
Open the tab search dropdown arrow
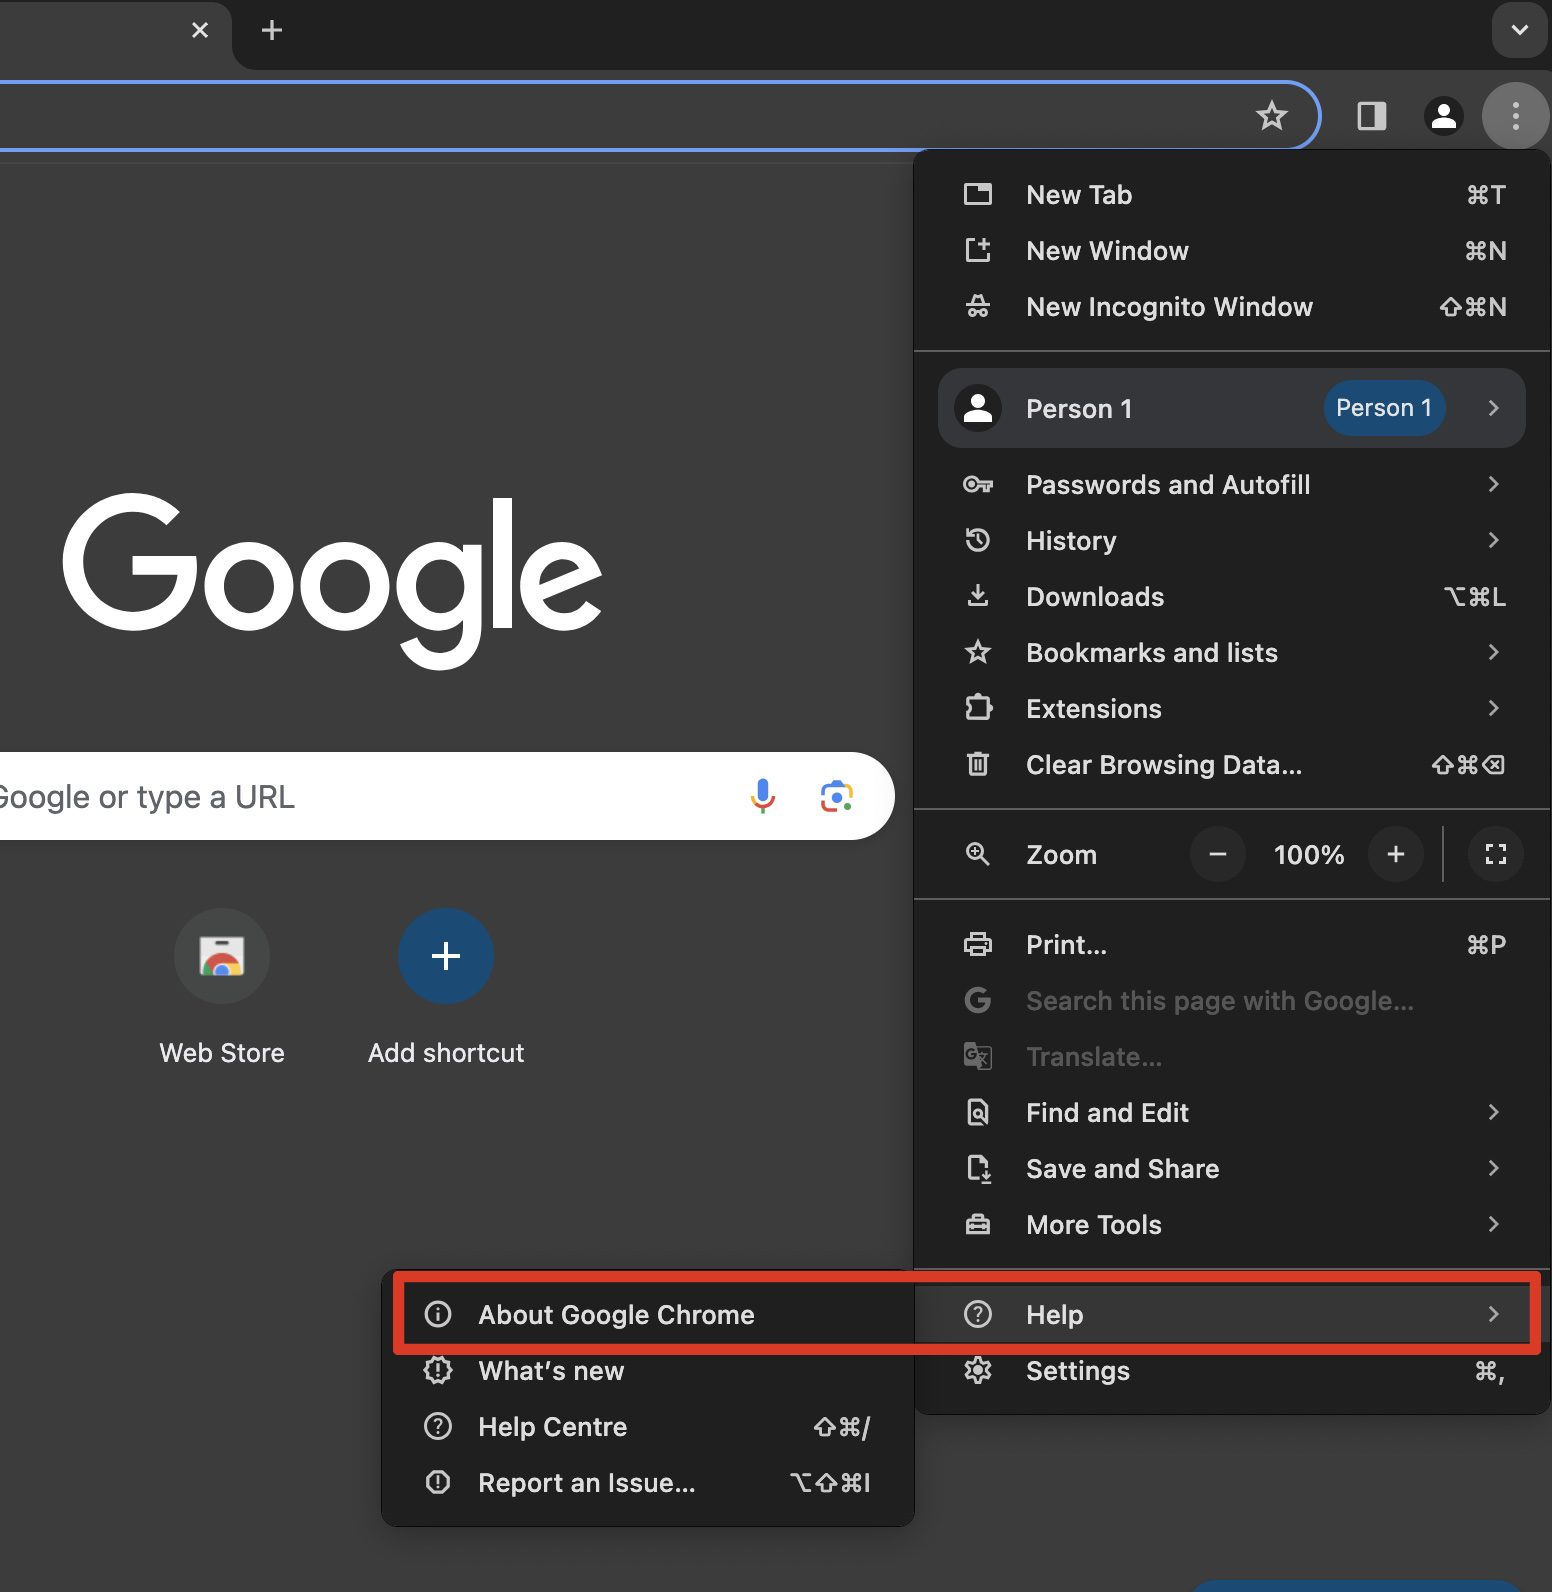[1519, 30]
